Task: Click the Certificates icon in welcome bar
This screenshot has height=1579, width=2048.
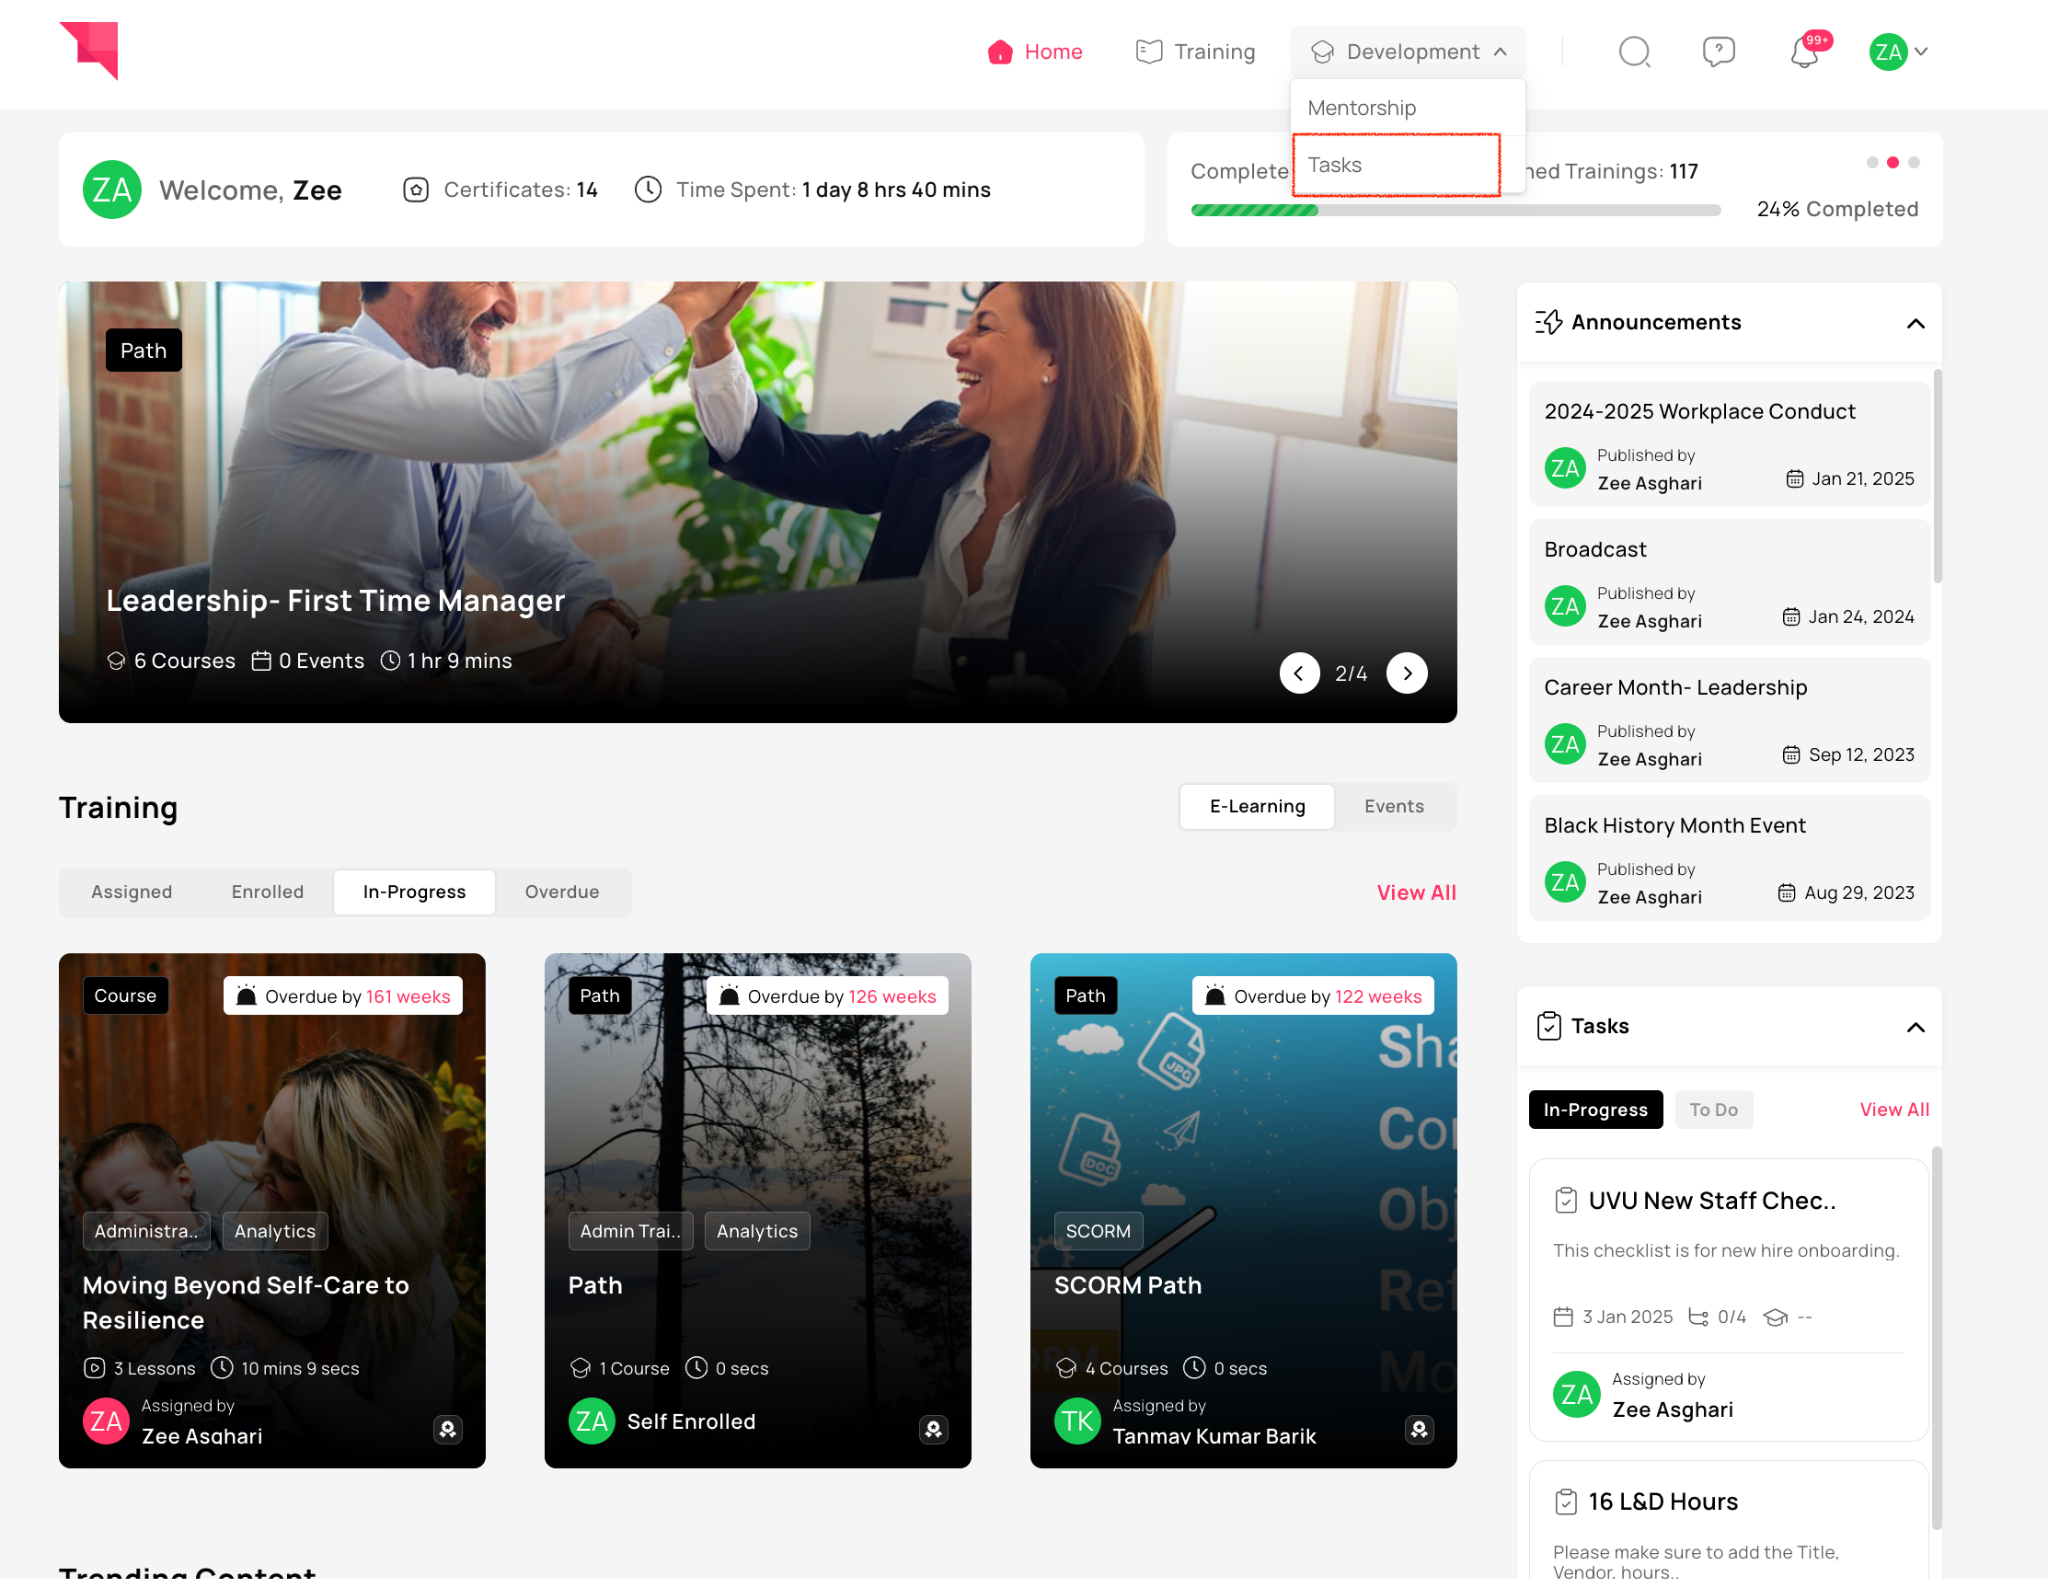Action: [x=416, y=190]
